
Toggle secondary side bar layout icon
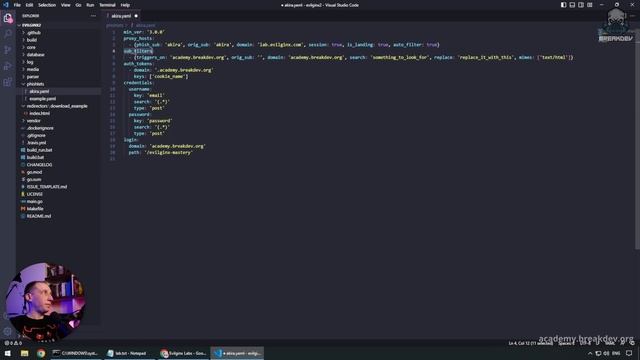coord(581,5)
